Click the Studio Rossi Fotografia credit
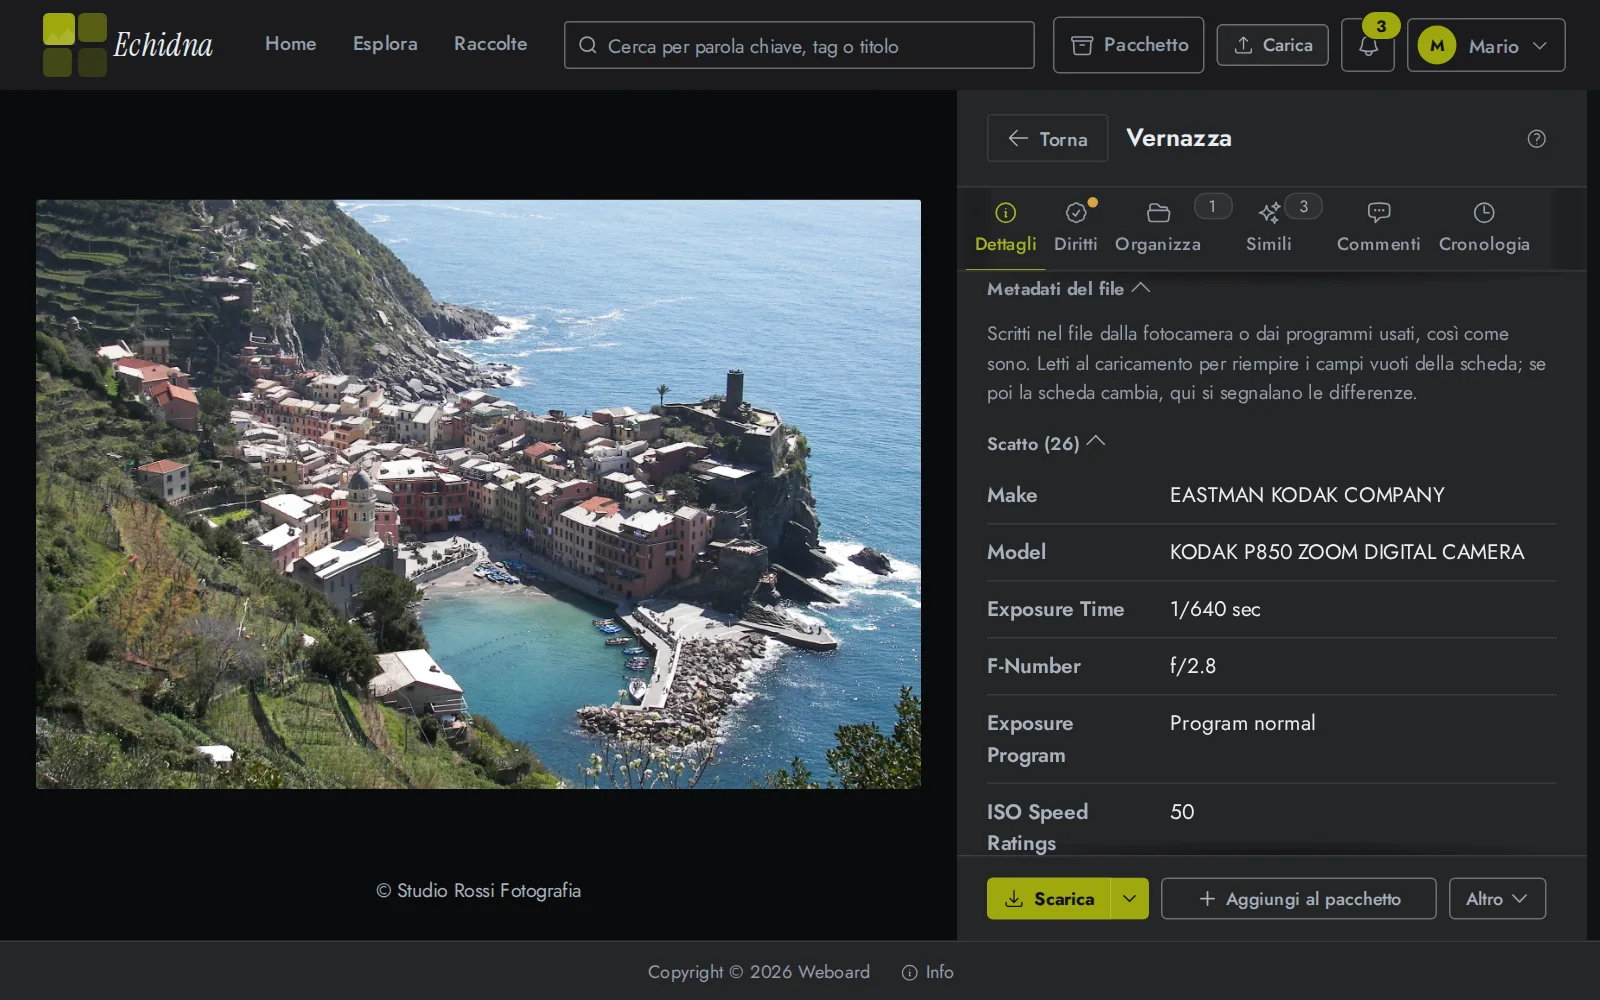Viewport: 1600px width, 1000px height. [478, 891]
